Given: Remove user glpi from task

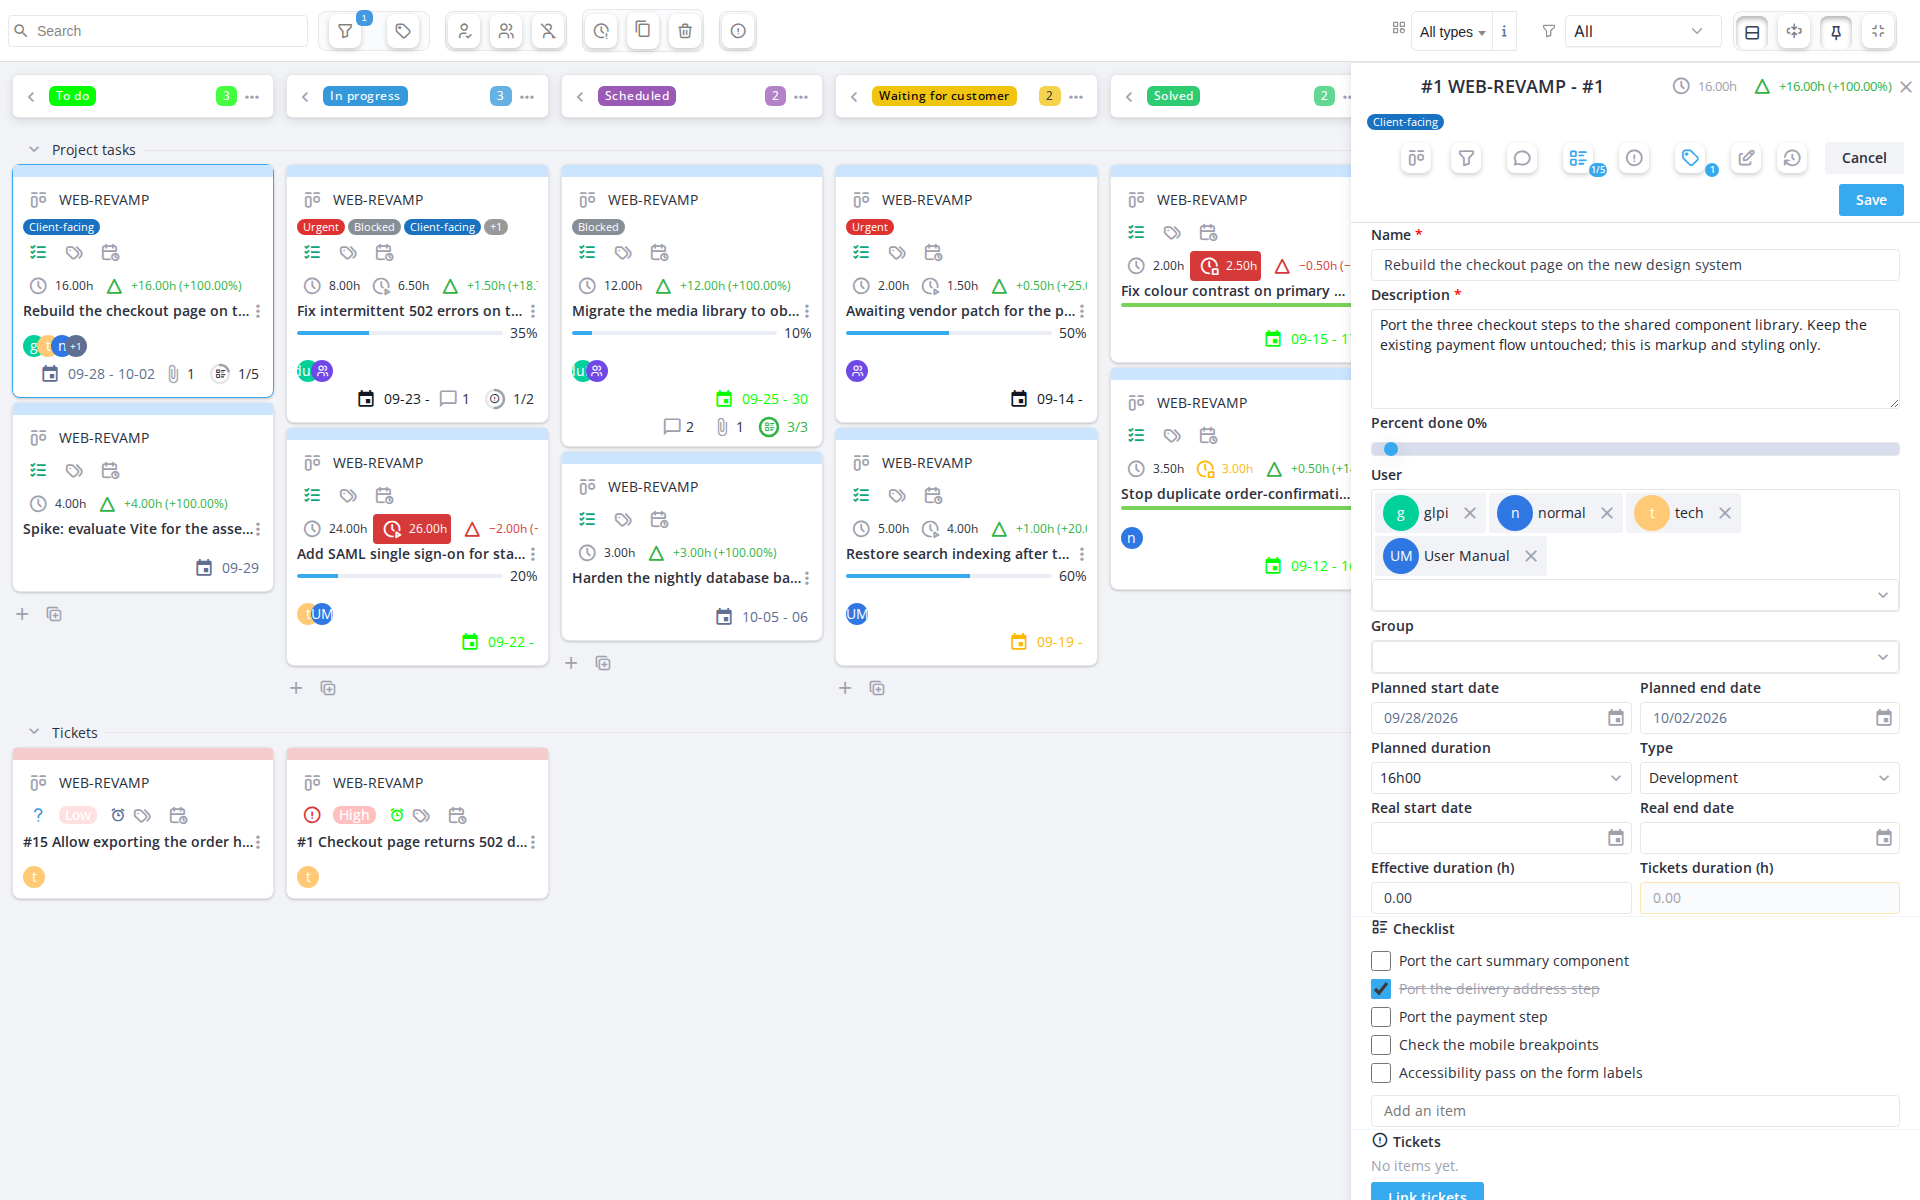Looking at the screenshot, I should [1470, 513].
